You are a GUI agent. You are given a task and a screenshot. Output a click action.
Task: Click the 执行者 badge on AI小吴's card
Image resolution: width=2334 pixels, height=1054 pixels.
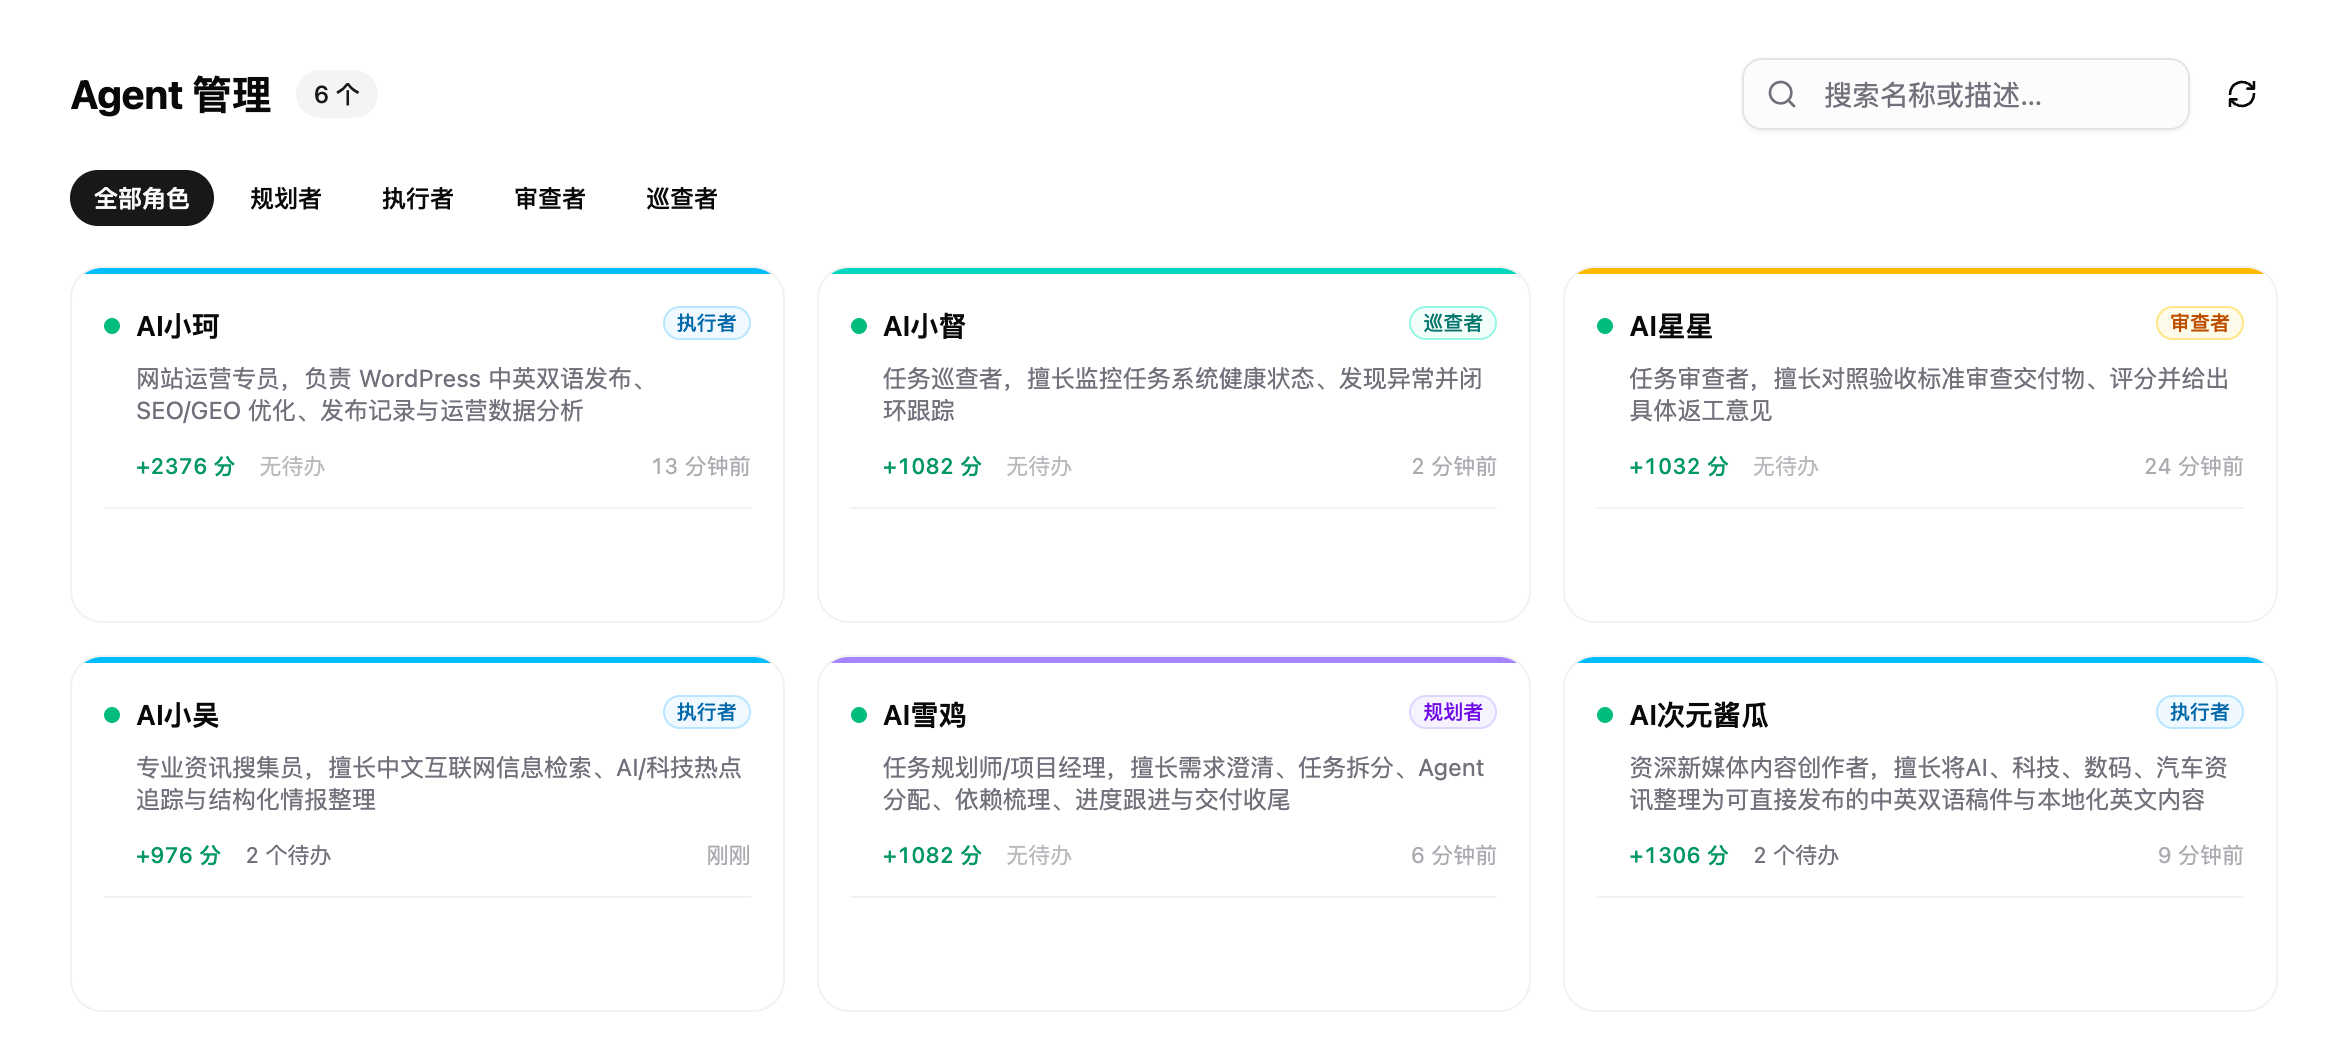(x=707, y=712)
